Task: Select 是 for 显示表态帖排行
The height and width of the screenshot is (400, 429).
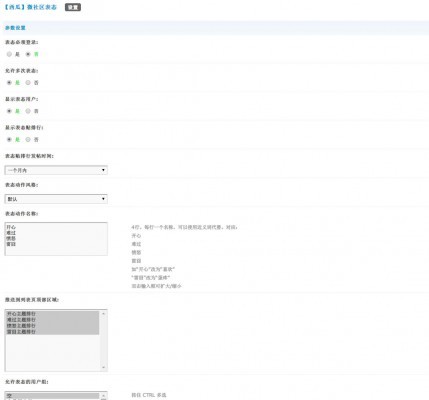Action: tap(9, 139)
